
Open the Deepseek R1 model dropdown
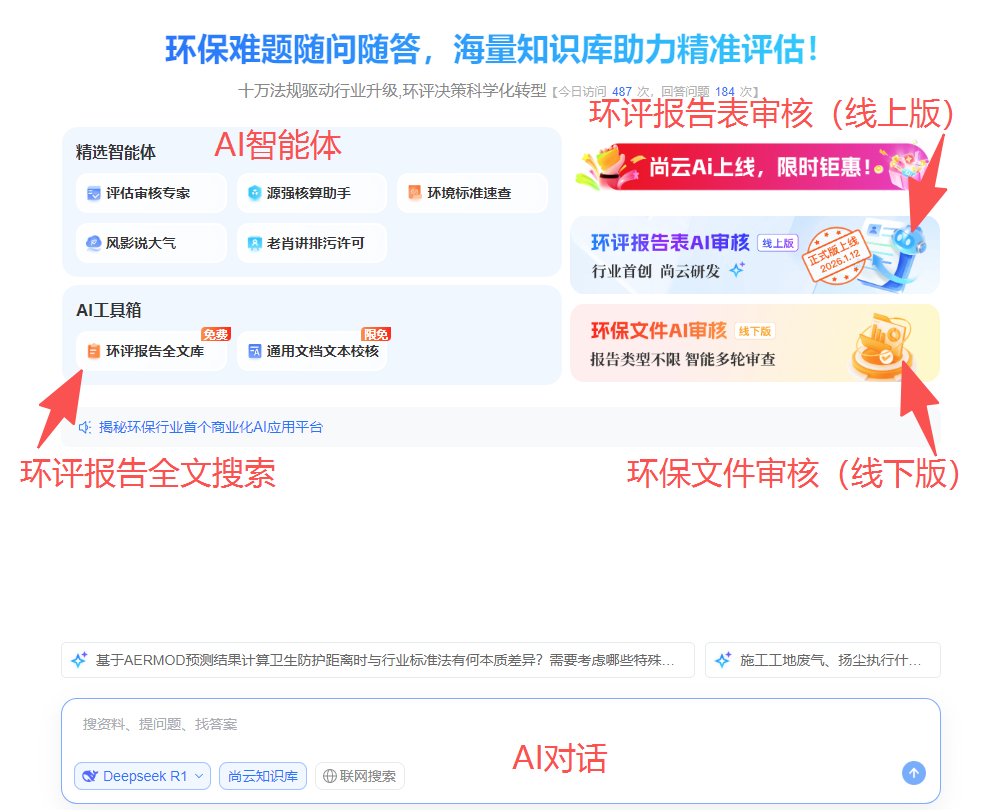[x=142, y=776]
